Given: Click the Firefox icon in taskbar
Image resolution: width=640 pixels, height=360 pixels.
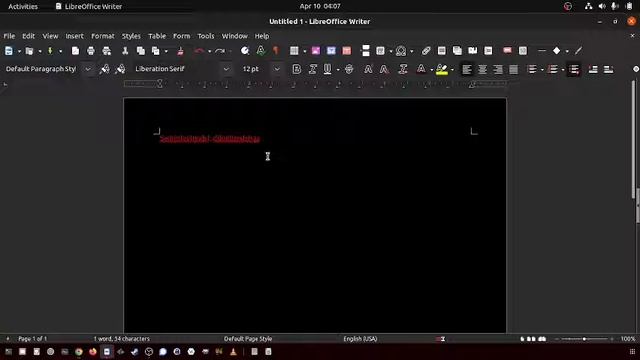Looking at the screenshot, I should tap(93, 351).
